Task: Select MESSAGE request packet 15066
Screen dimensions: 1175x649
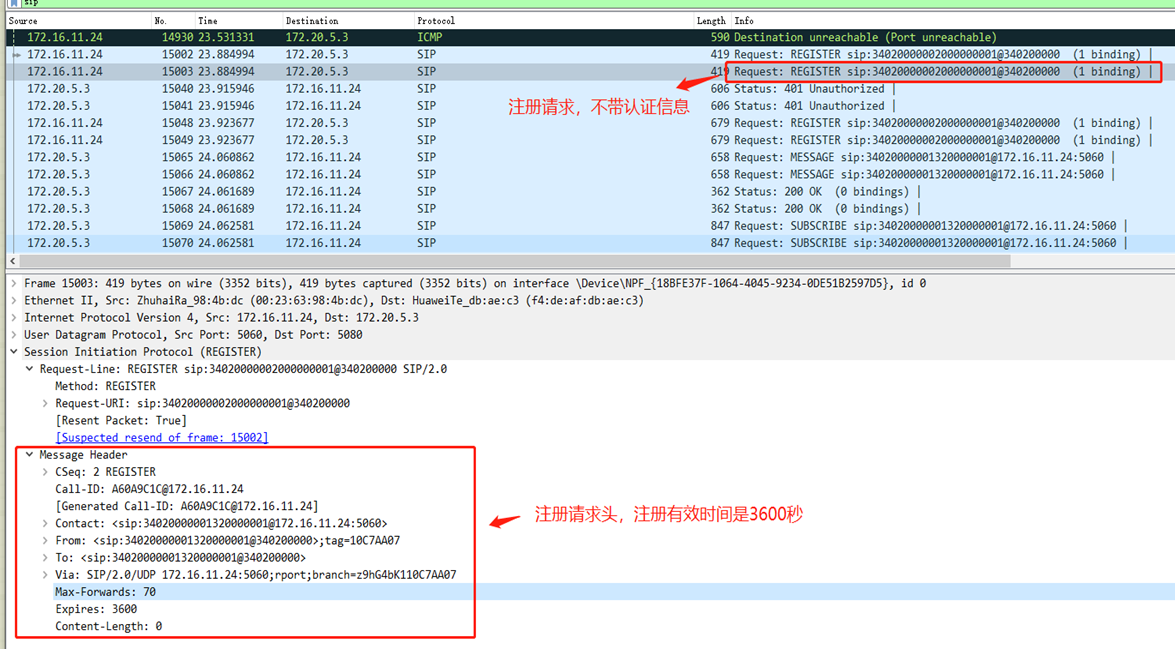Action: click(590, 175)
